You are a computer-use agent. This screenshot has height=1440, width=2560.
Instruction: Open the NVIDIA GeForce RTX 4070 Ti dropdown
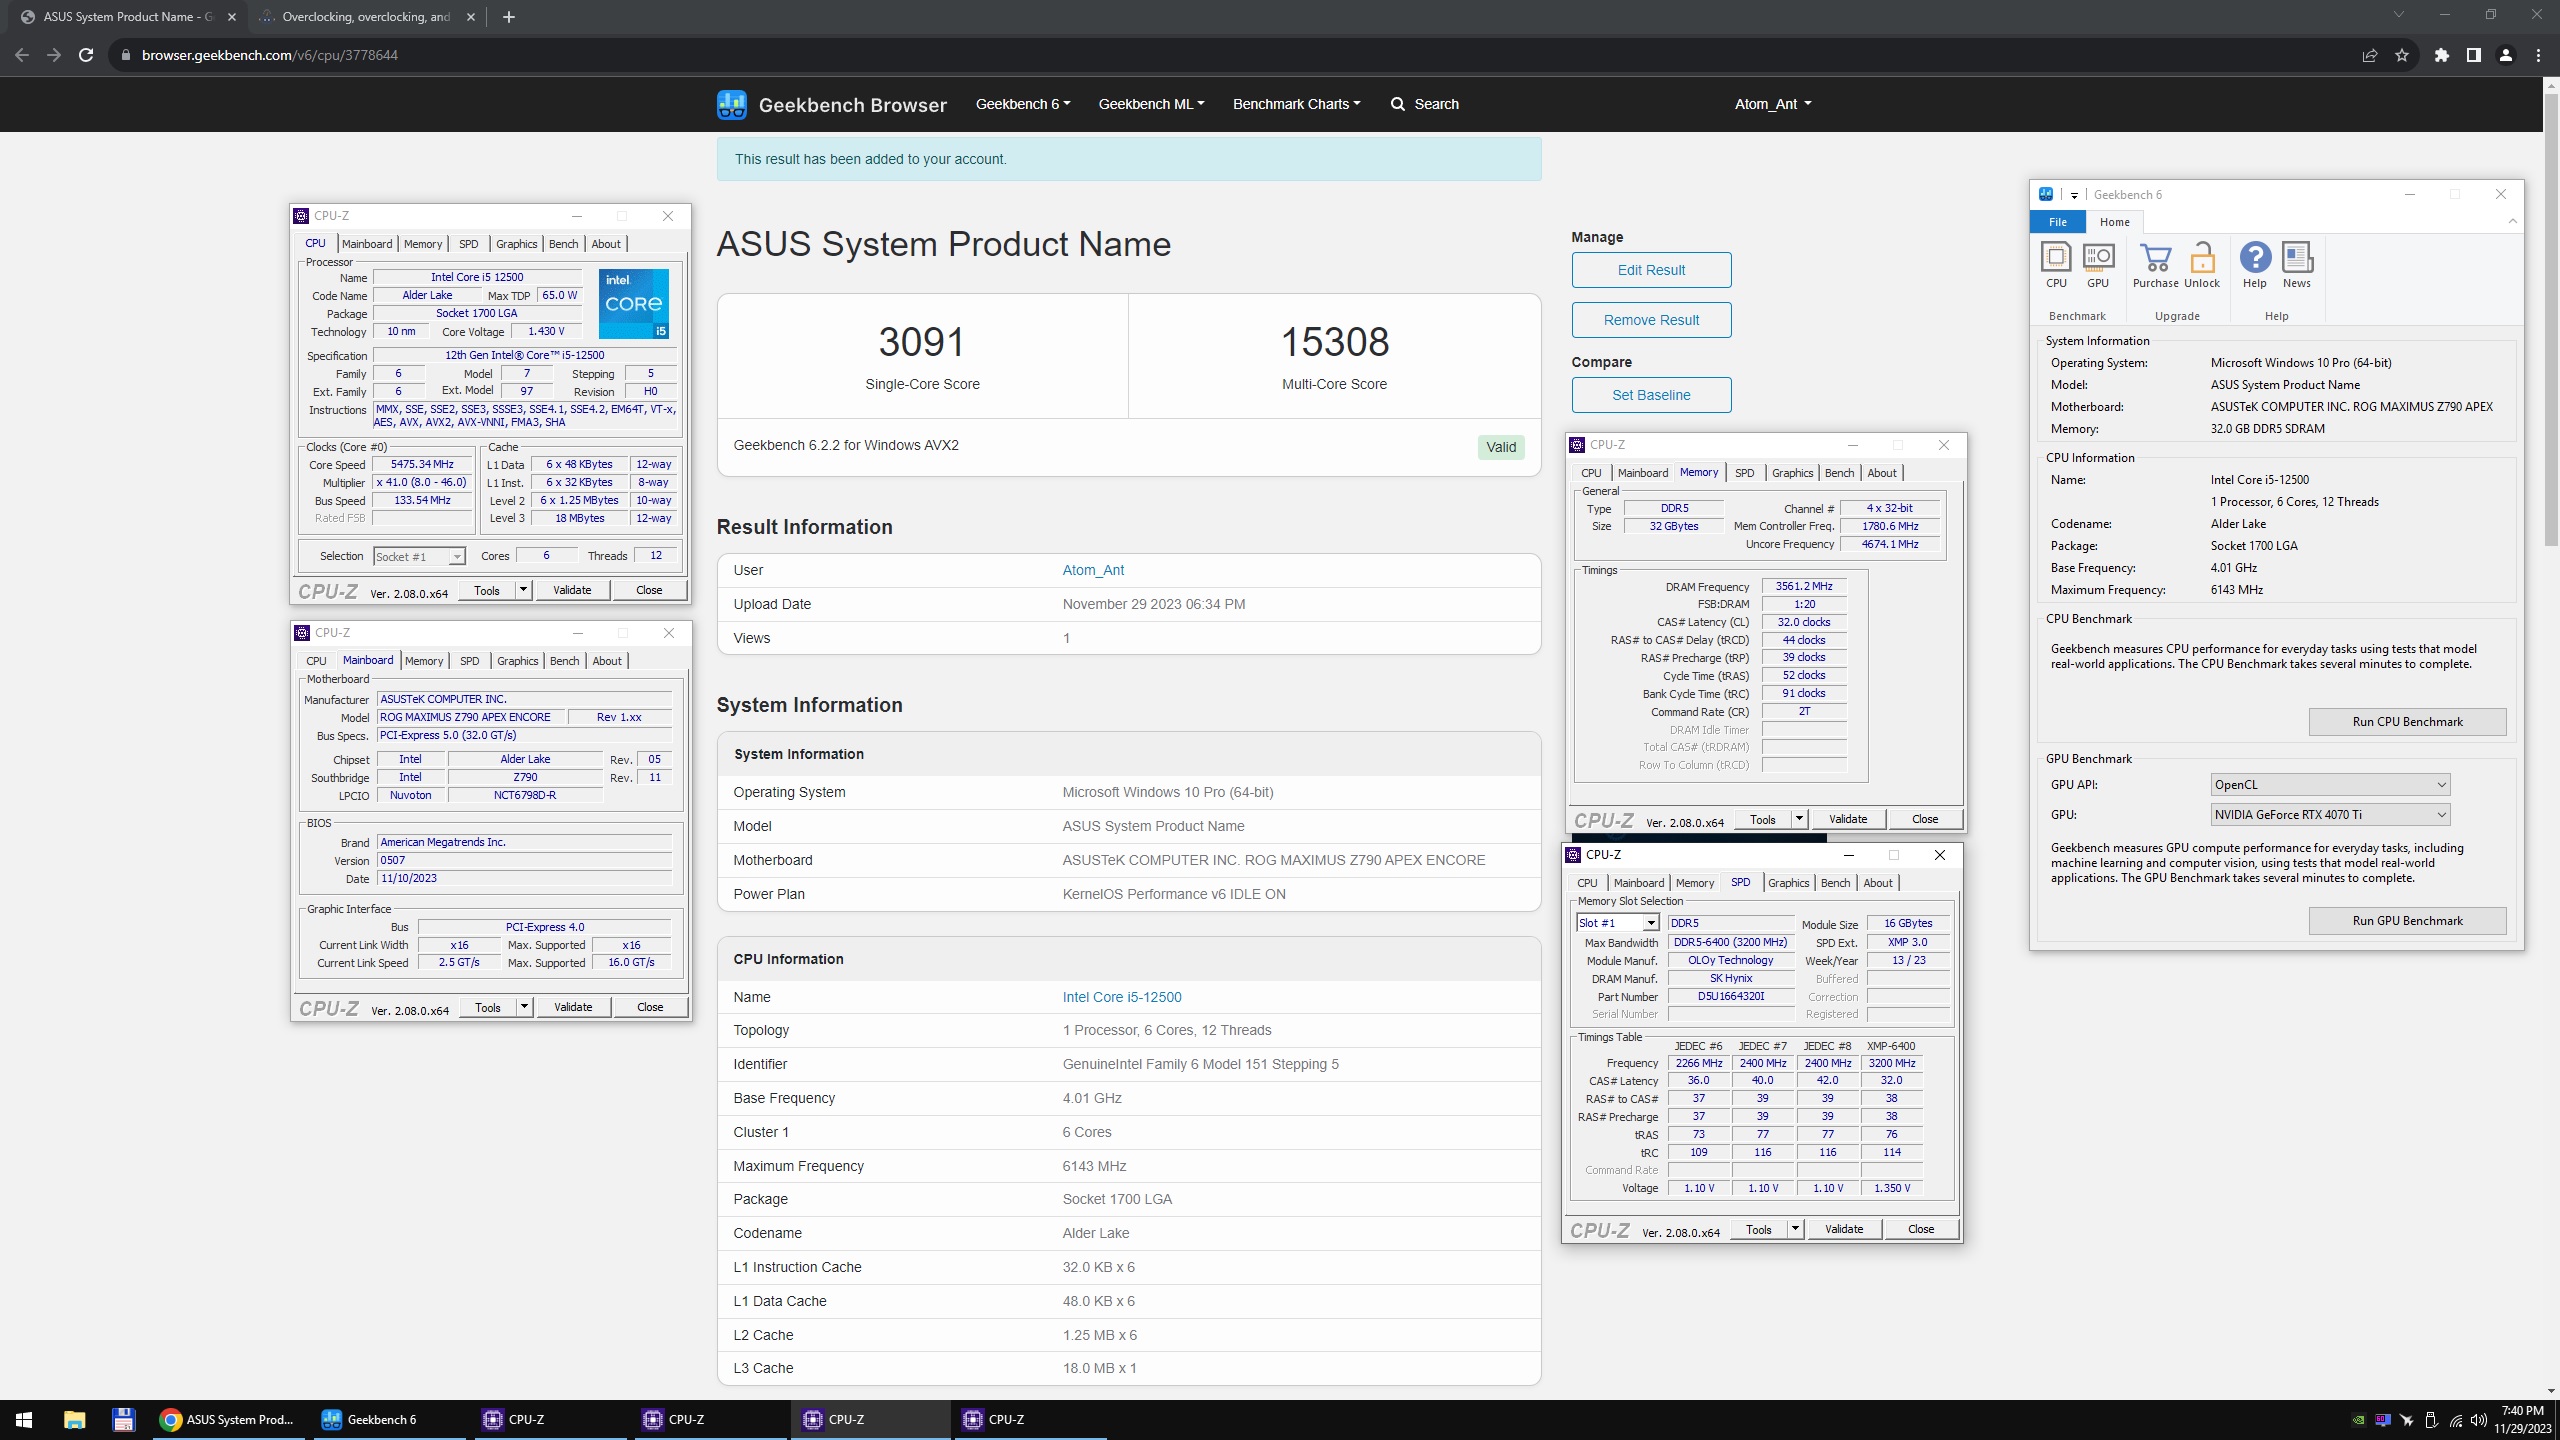pyautogui.click(x=2330, y=815)
